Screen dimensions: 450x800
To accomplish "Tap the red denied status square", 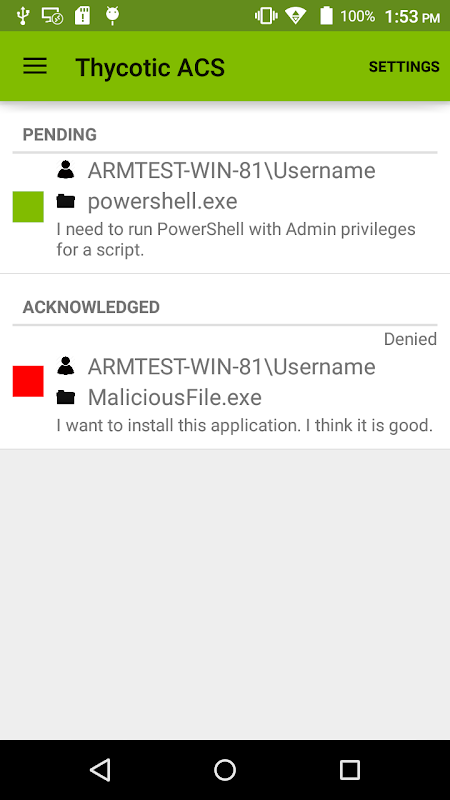I will [x=28, y=381].
